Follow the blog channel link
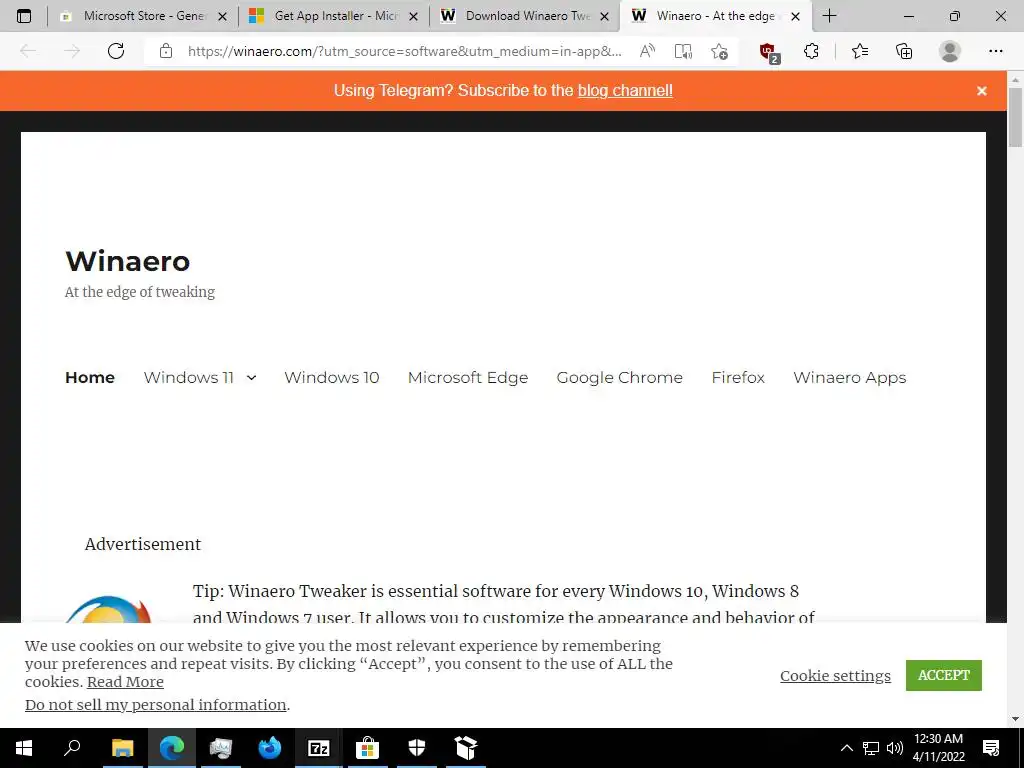This screenshot has width=1024, height=768. tap(625, 91)
